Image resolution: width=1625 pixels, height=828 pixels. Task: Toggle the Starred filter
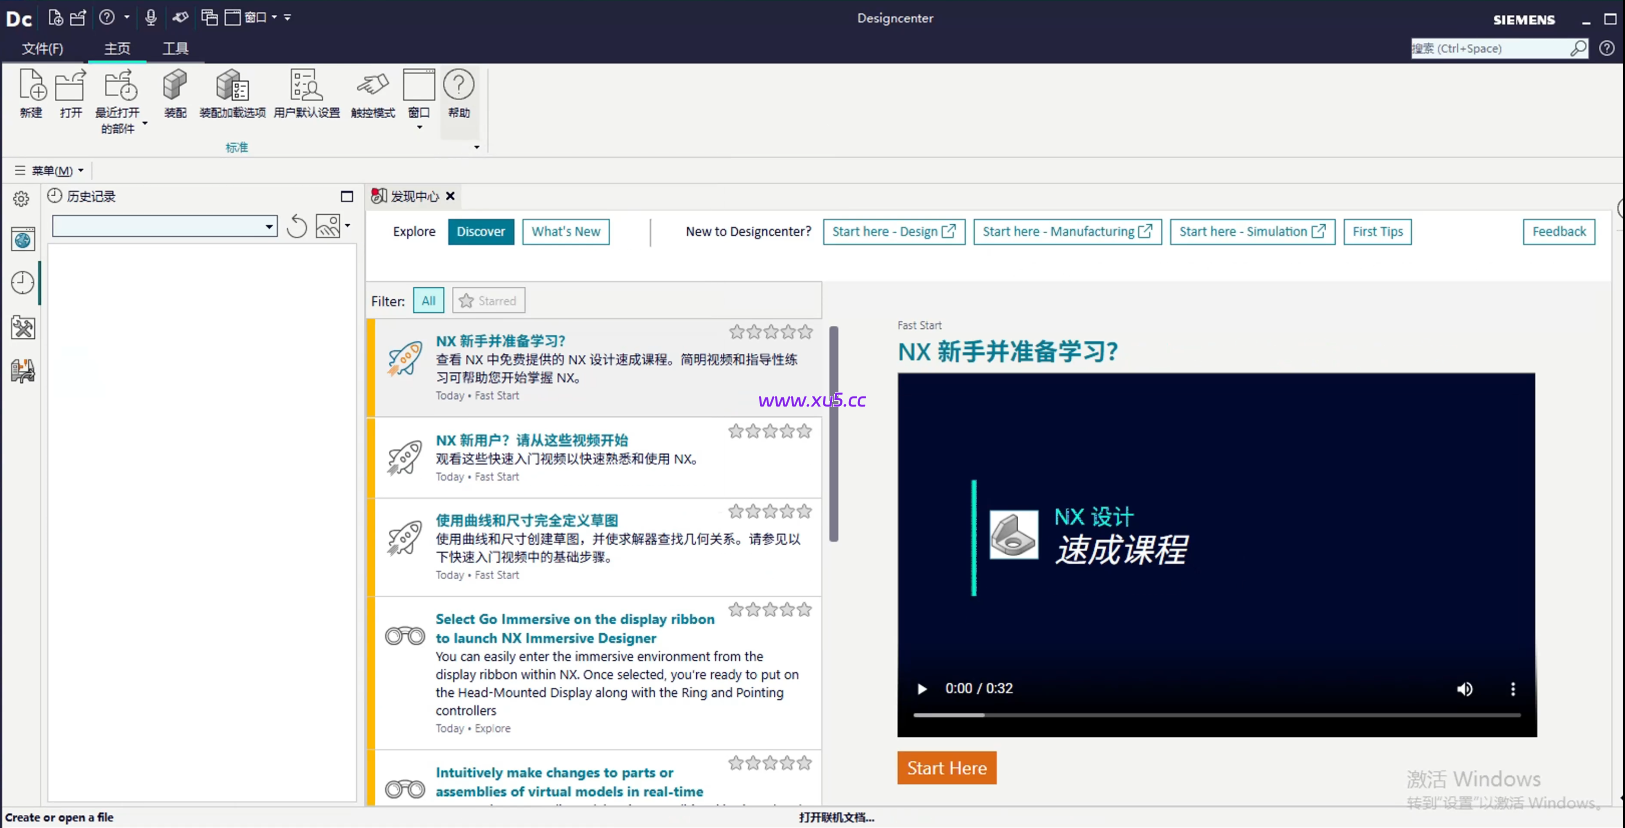coord(488,301)
